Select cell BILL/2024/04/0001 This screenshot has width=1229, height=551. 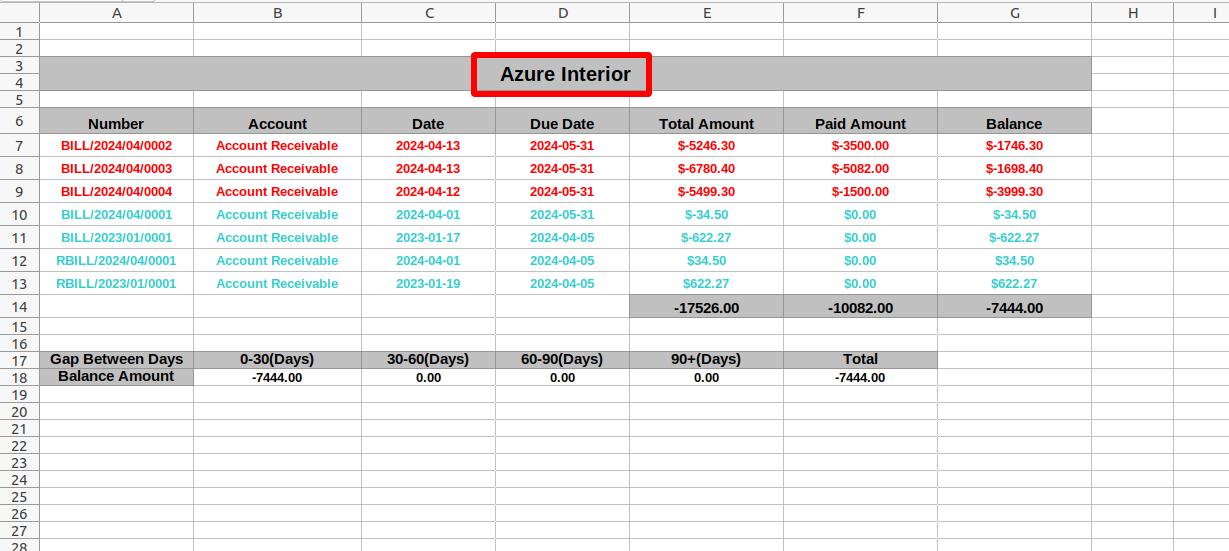(116, 215)
